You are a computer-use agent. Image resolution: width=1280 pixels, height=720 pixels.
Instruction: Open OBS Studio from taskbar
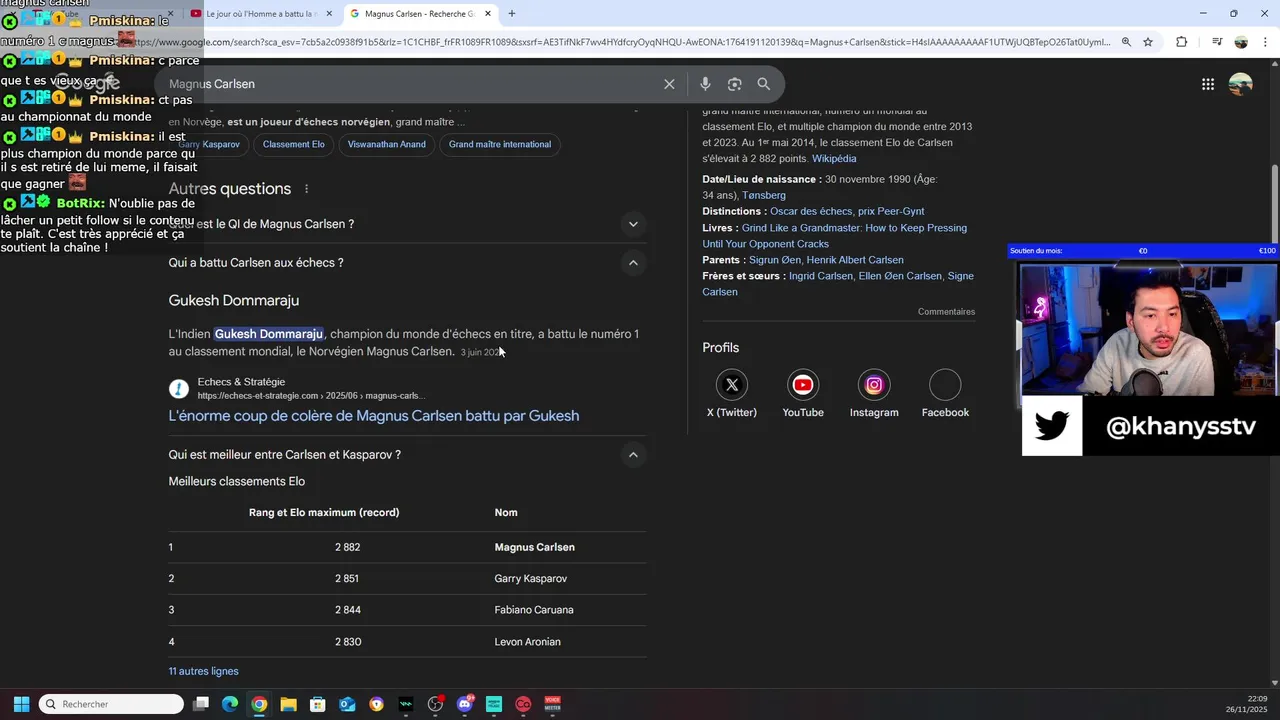435,704
